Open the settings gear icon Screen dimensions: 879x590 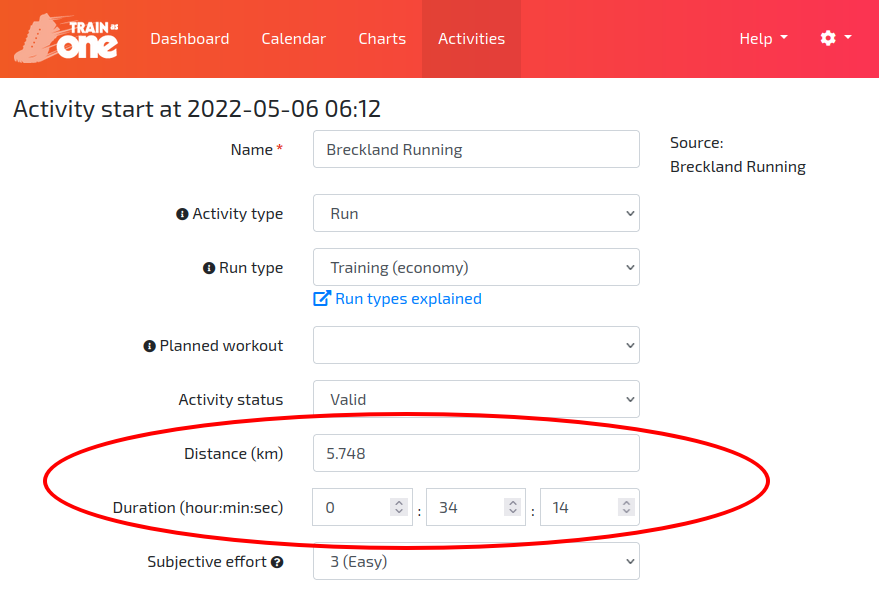click(828, 38)
